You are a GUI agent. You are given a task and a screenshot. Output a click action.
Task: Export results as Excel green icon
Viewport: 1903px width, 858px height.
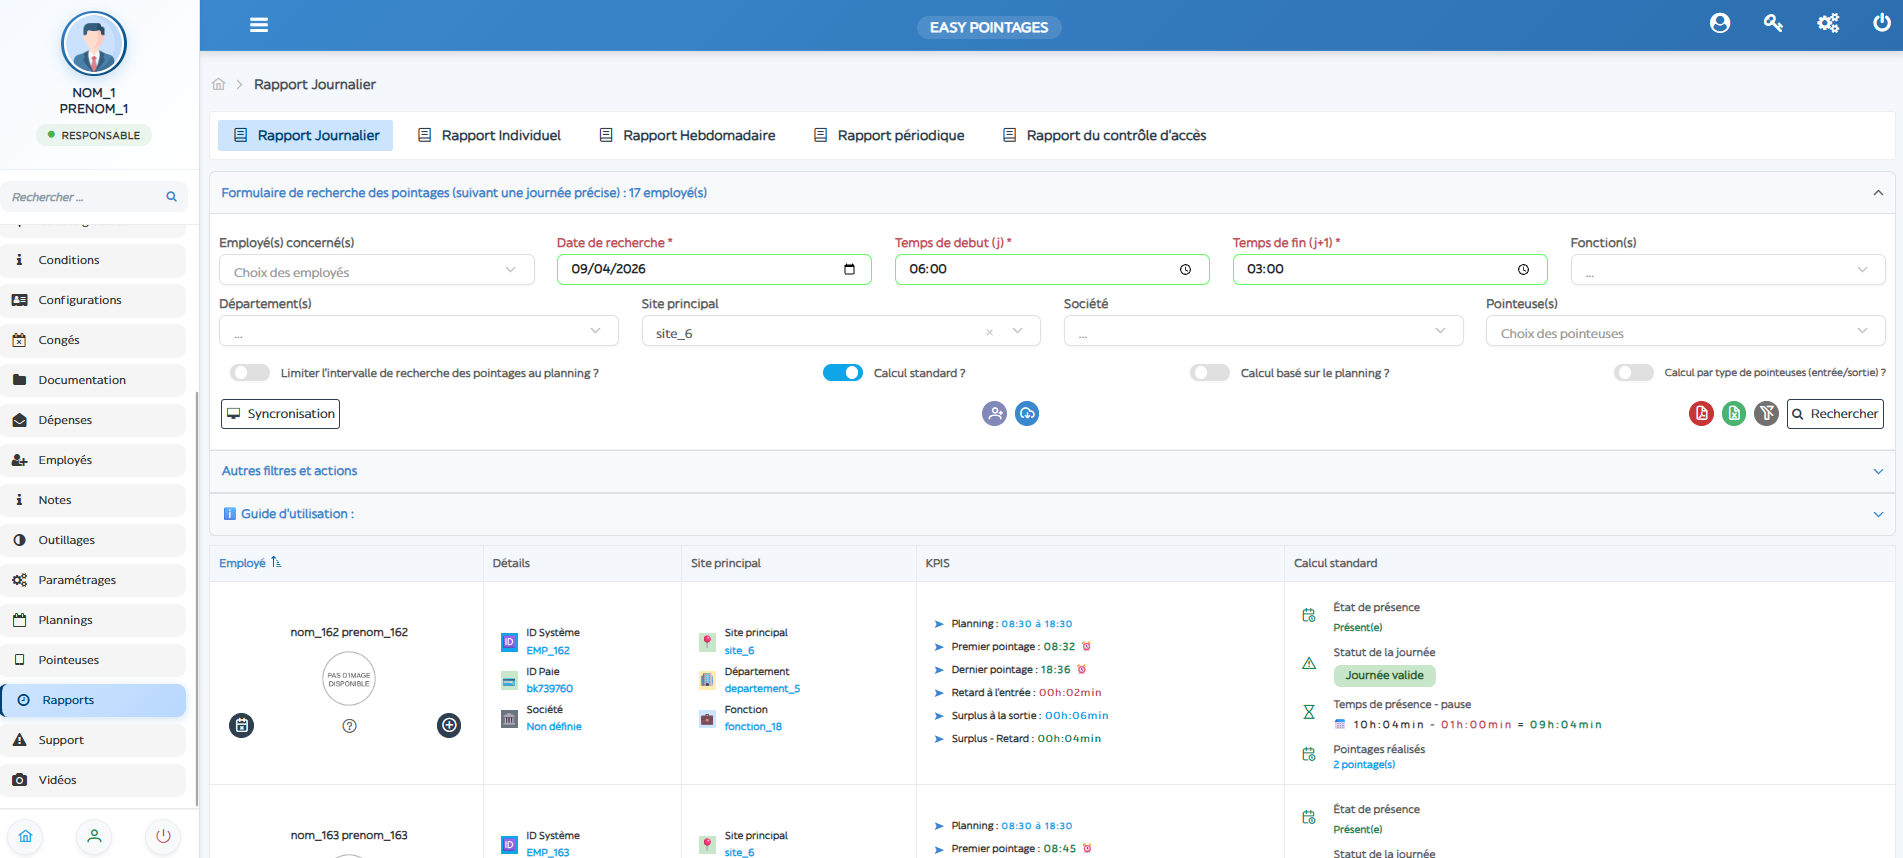click(x=1734, y=413)
